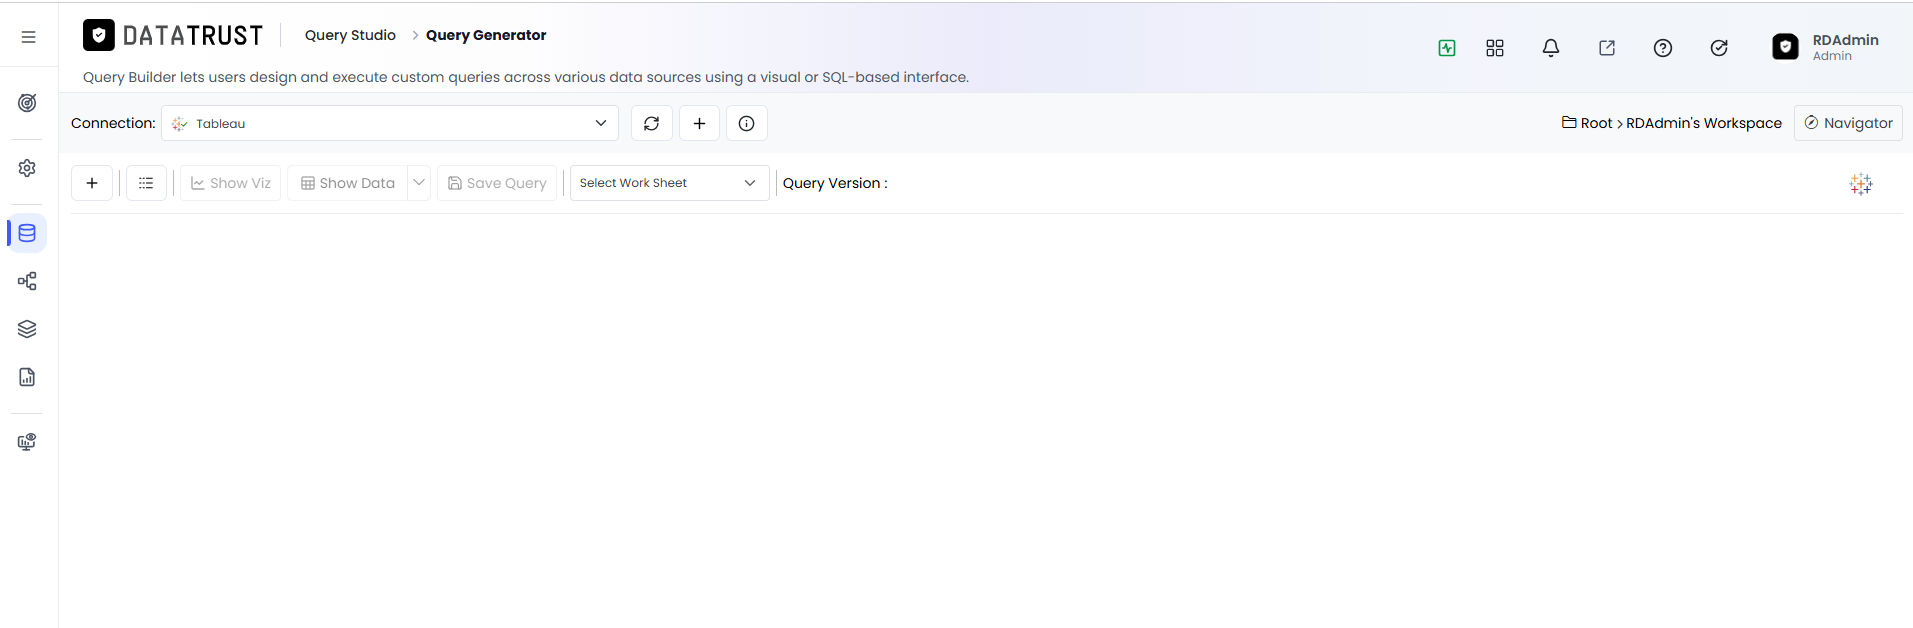Image resolution: width=1913 pixels, height=628 pixels.
Task: Open the RDAdmin user profile
Action: 1826,47
